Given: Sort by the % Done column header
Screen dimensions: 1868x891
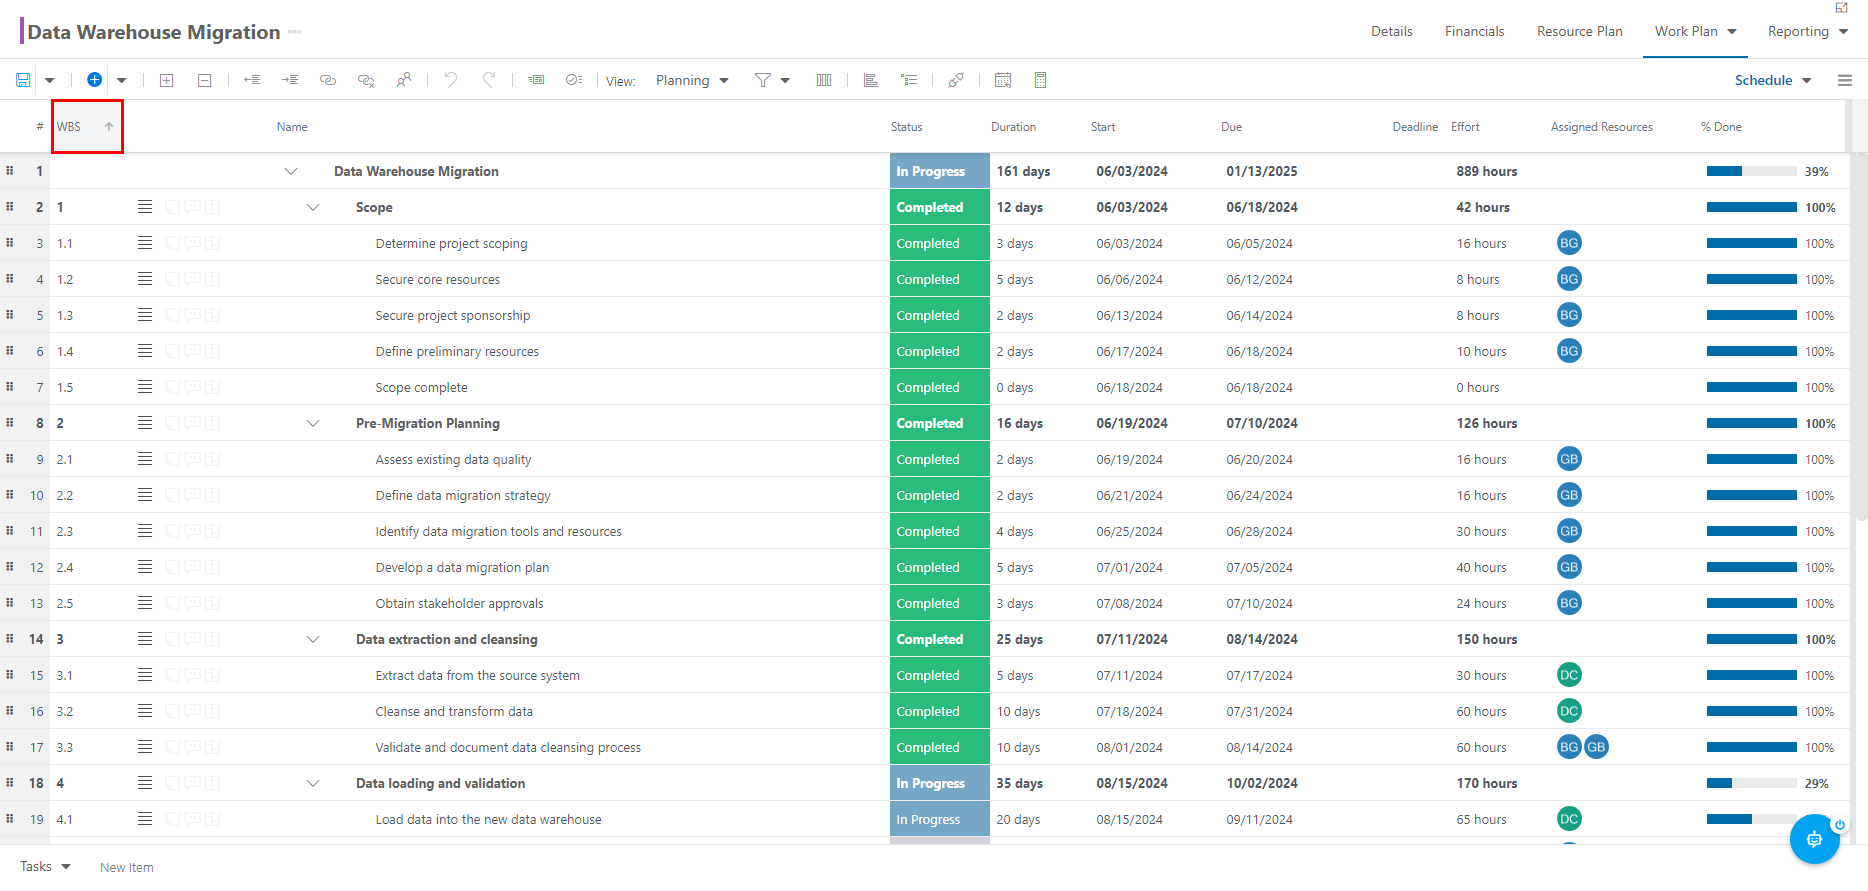Looking at the screenshot, I should click(1721, 127).
